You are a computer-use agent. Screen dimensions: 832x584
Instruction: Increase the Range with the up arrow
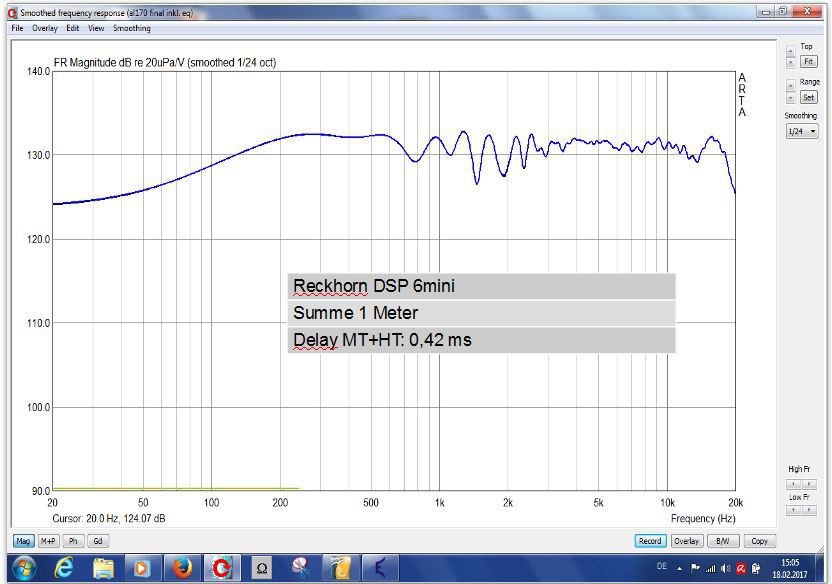coord(791,85)
